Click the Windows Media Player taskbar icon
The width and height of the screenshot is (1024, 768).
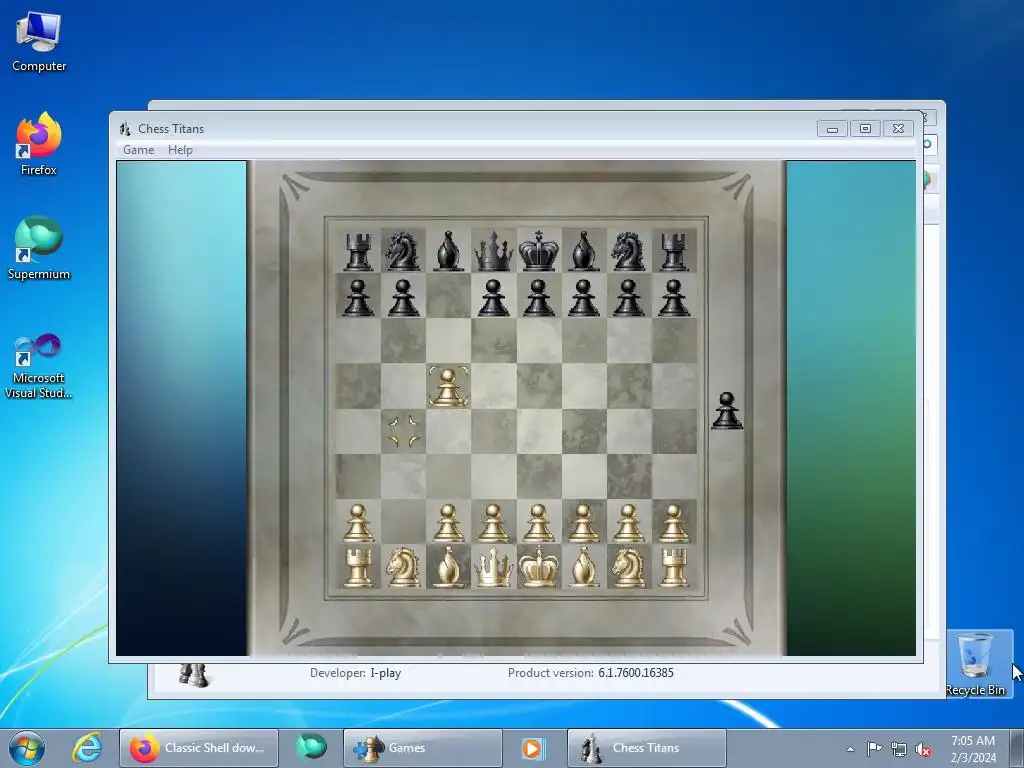click(x=532, y=748)
